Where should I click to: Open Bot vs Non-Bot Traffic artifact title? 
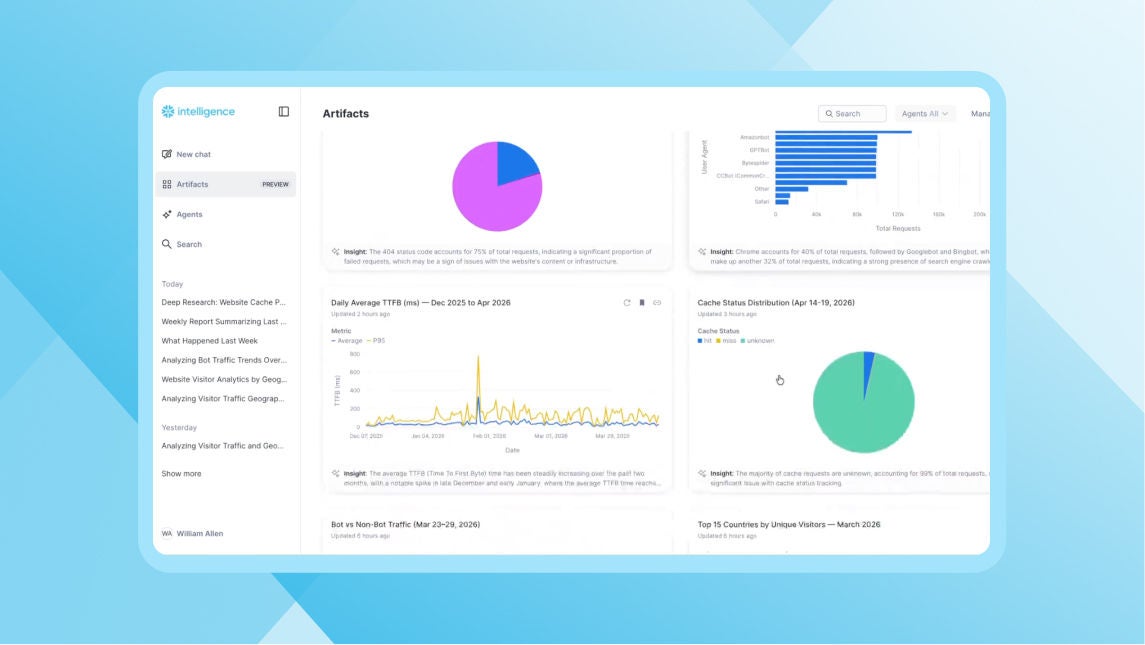tap(405, 524)
